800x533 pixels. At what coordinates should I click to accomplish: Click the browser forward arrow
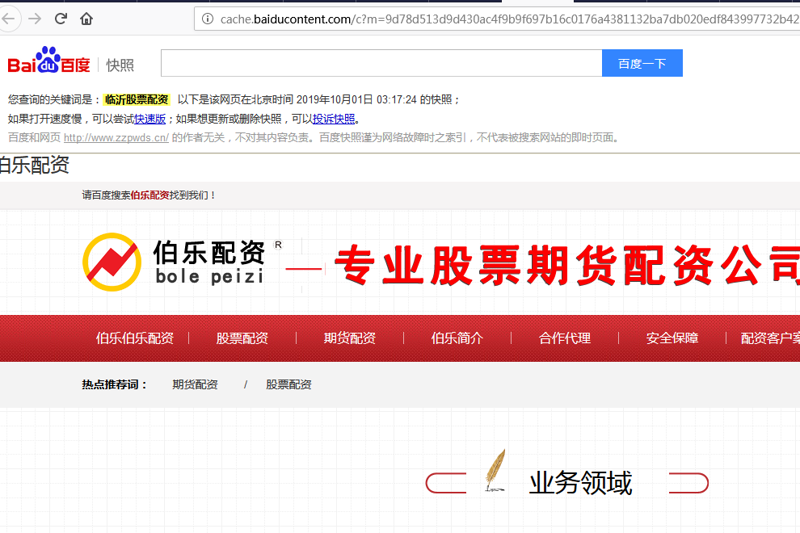[x=35, y=19]
